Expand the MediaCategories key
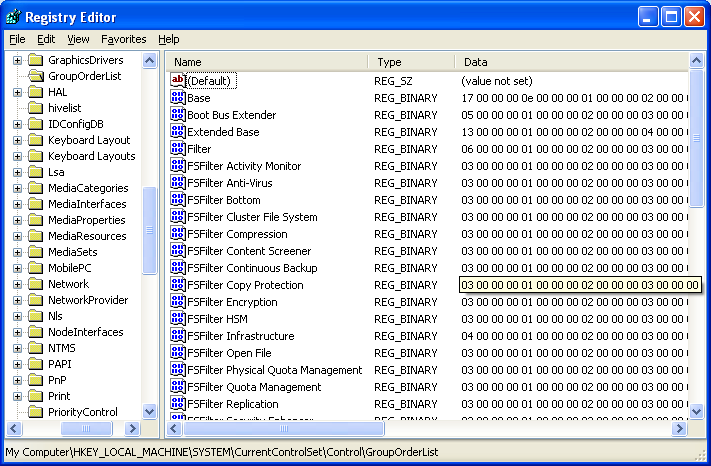711x466 pixels. tap(17, 188)
